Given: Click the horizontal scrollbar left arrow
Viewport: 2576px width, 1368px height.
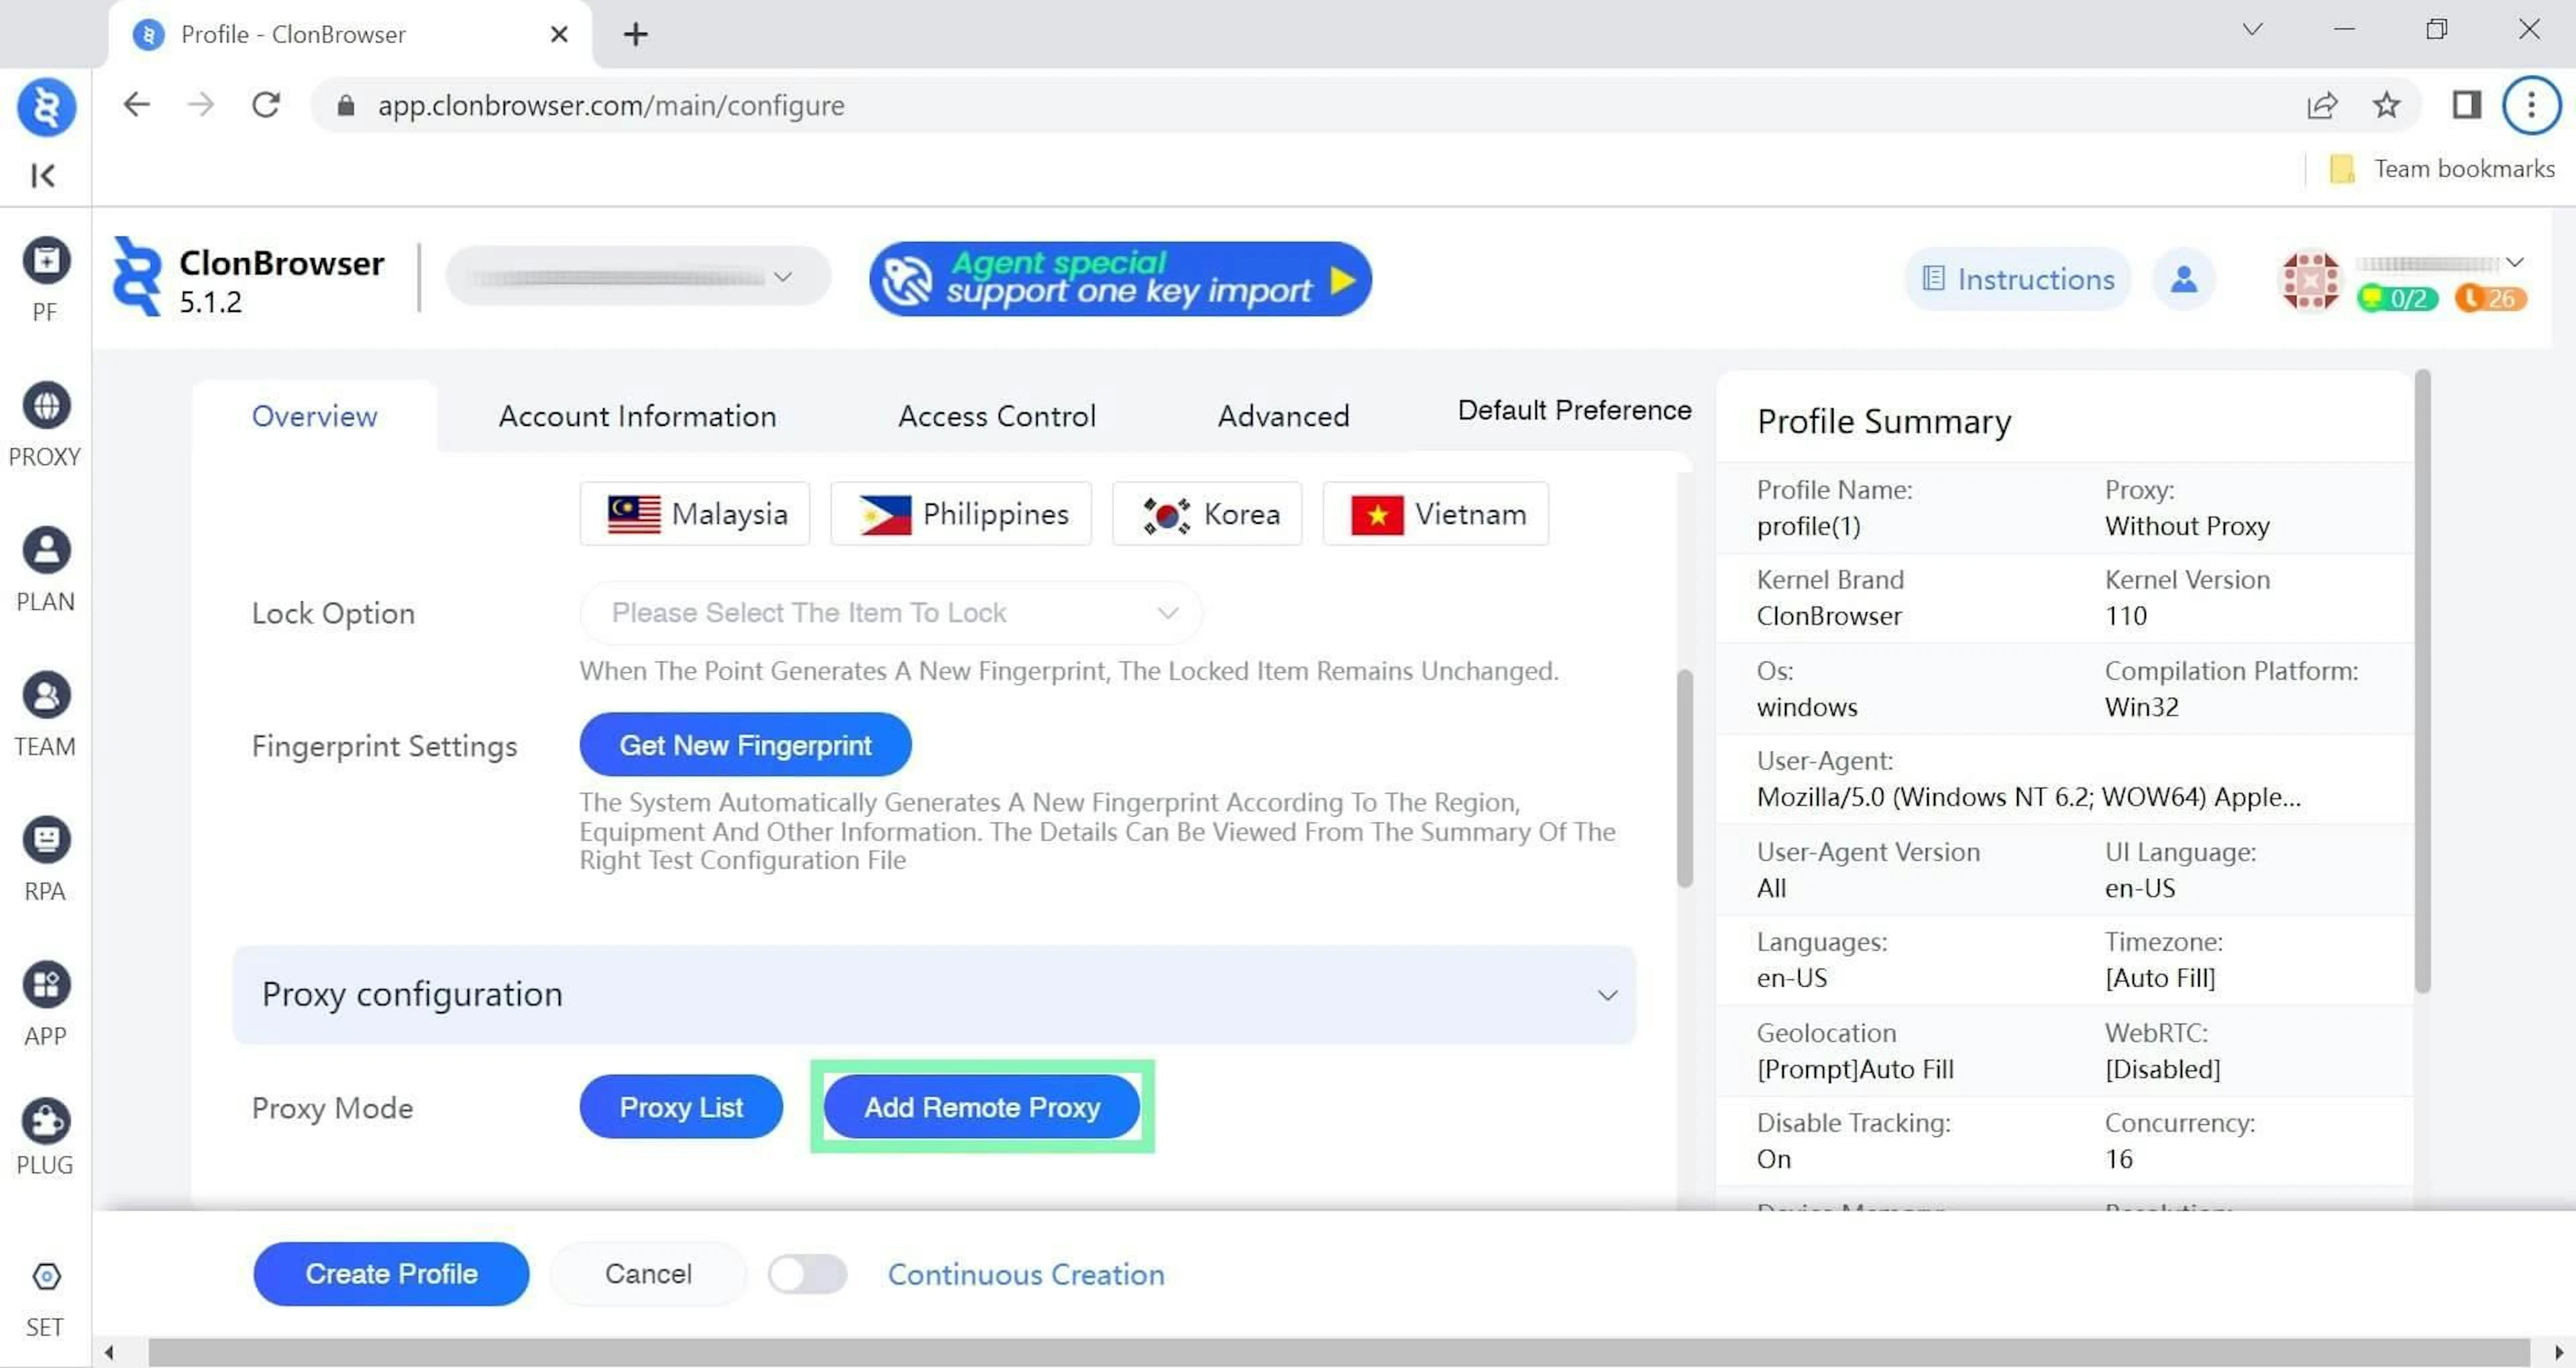Looking at the screenshot, I should pyautogui.click(x=108, y=1353).
